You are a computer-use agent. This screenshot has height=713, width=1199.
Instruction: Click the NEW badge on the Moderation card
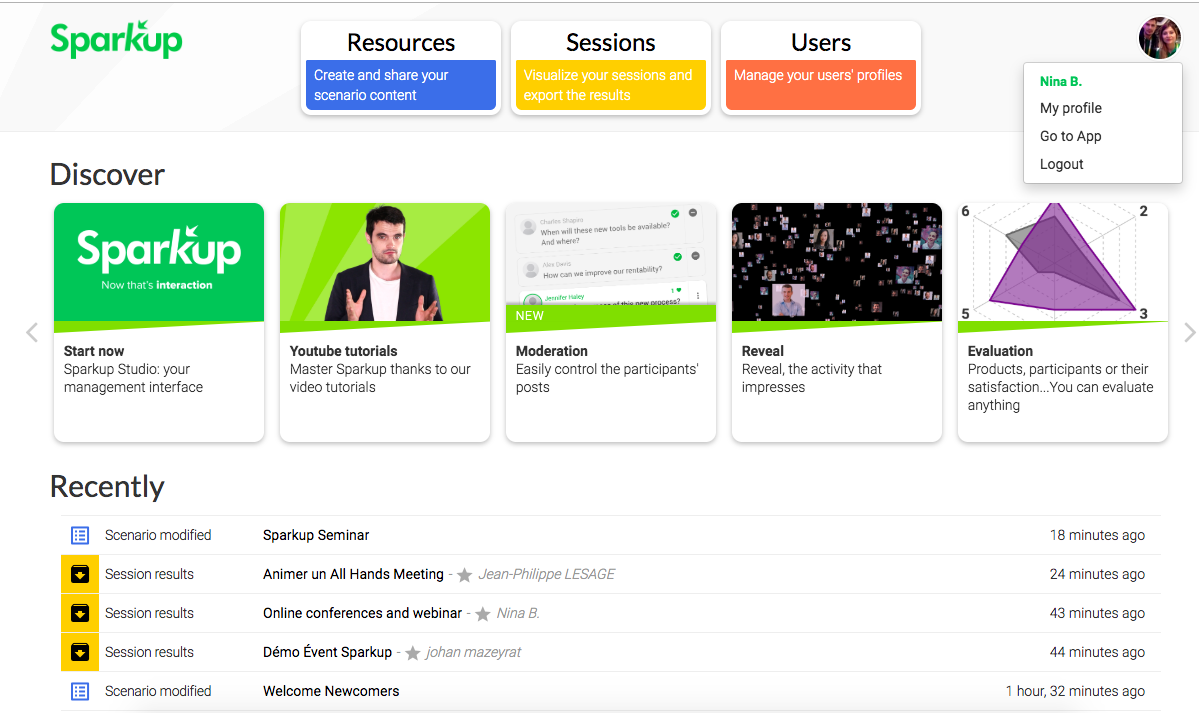coord(529,316)
